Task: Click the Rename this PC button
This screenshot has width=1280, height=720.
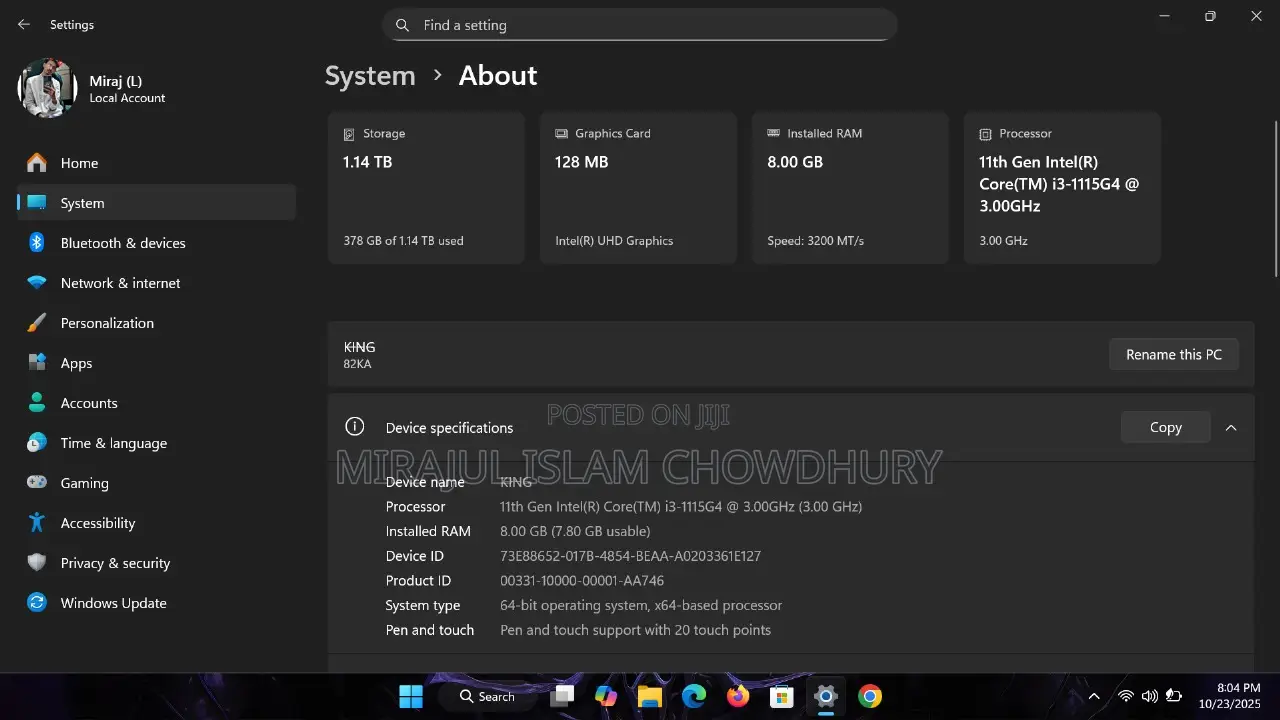Action: click(1173, 354)
